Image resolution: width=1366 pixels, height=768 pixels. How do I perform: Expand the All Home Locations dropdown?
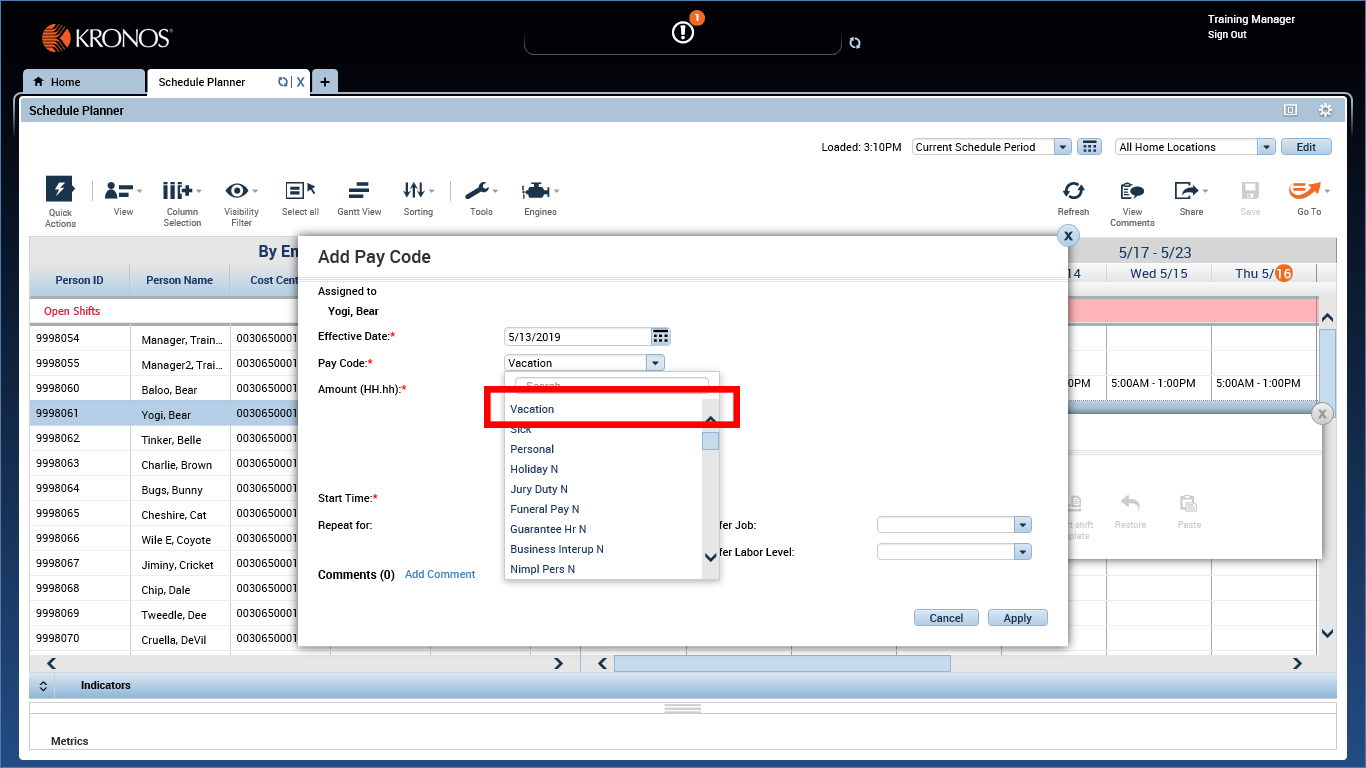(x=1266, y=146)
